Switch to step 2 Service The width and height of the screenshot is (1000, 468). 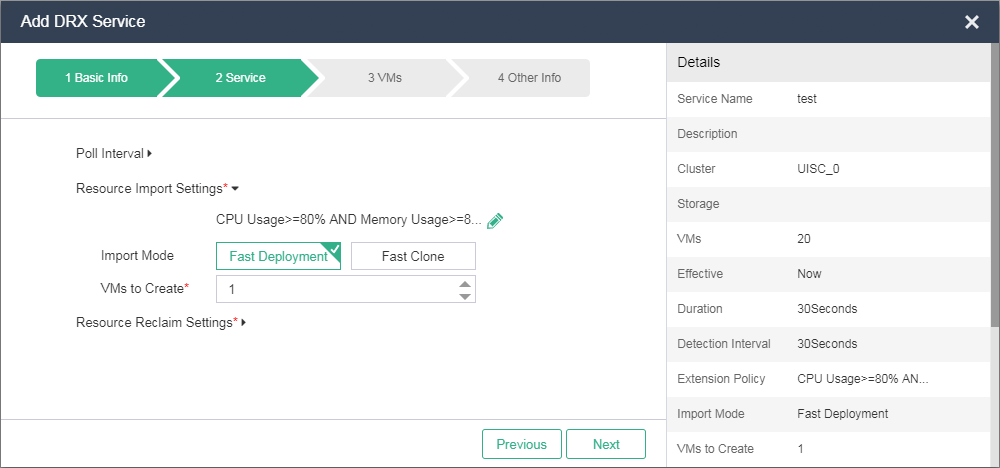[240, 78]
